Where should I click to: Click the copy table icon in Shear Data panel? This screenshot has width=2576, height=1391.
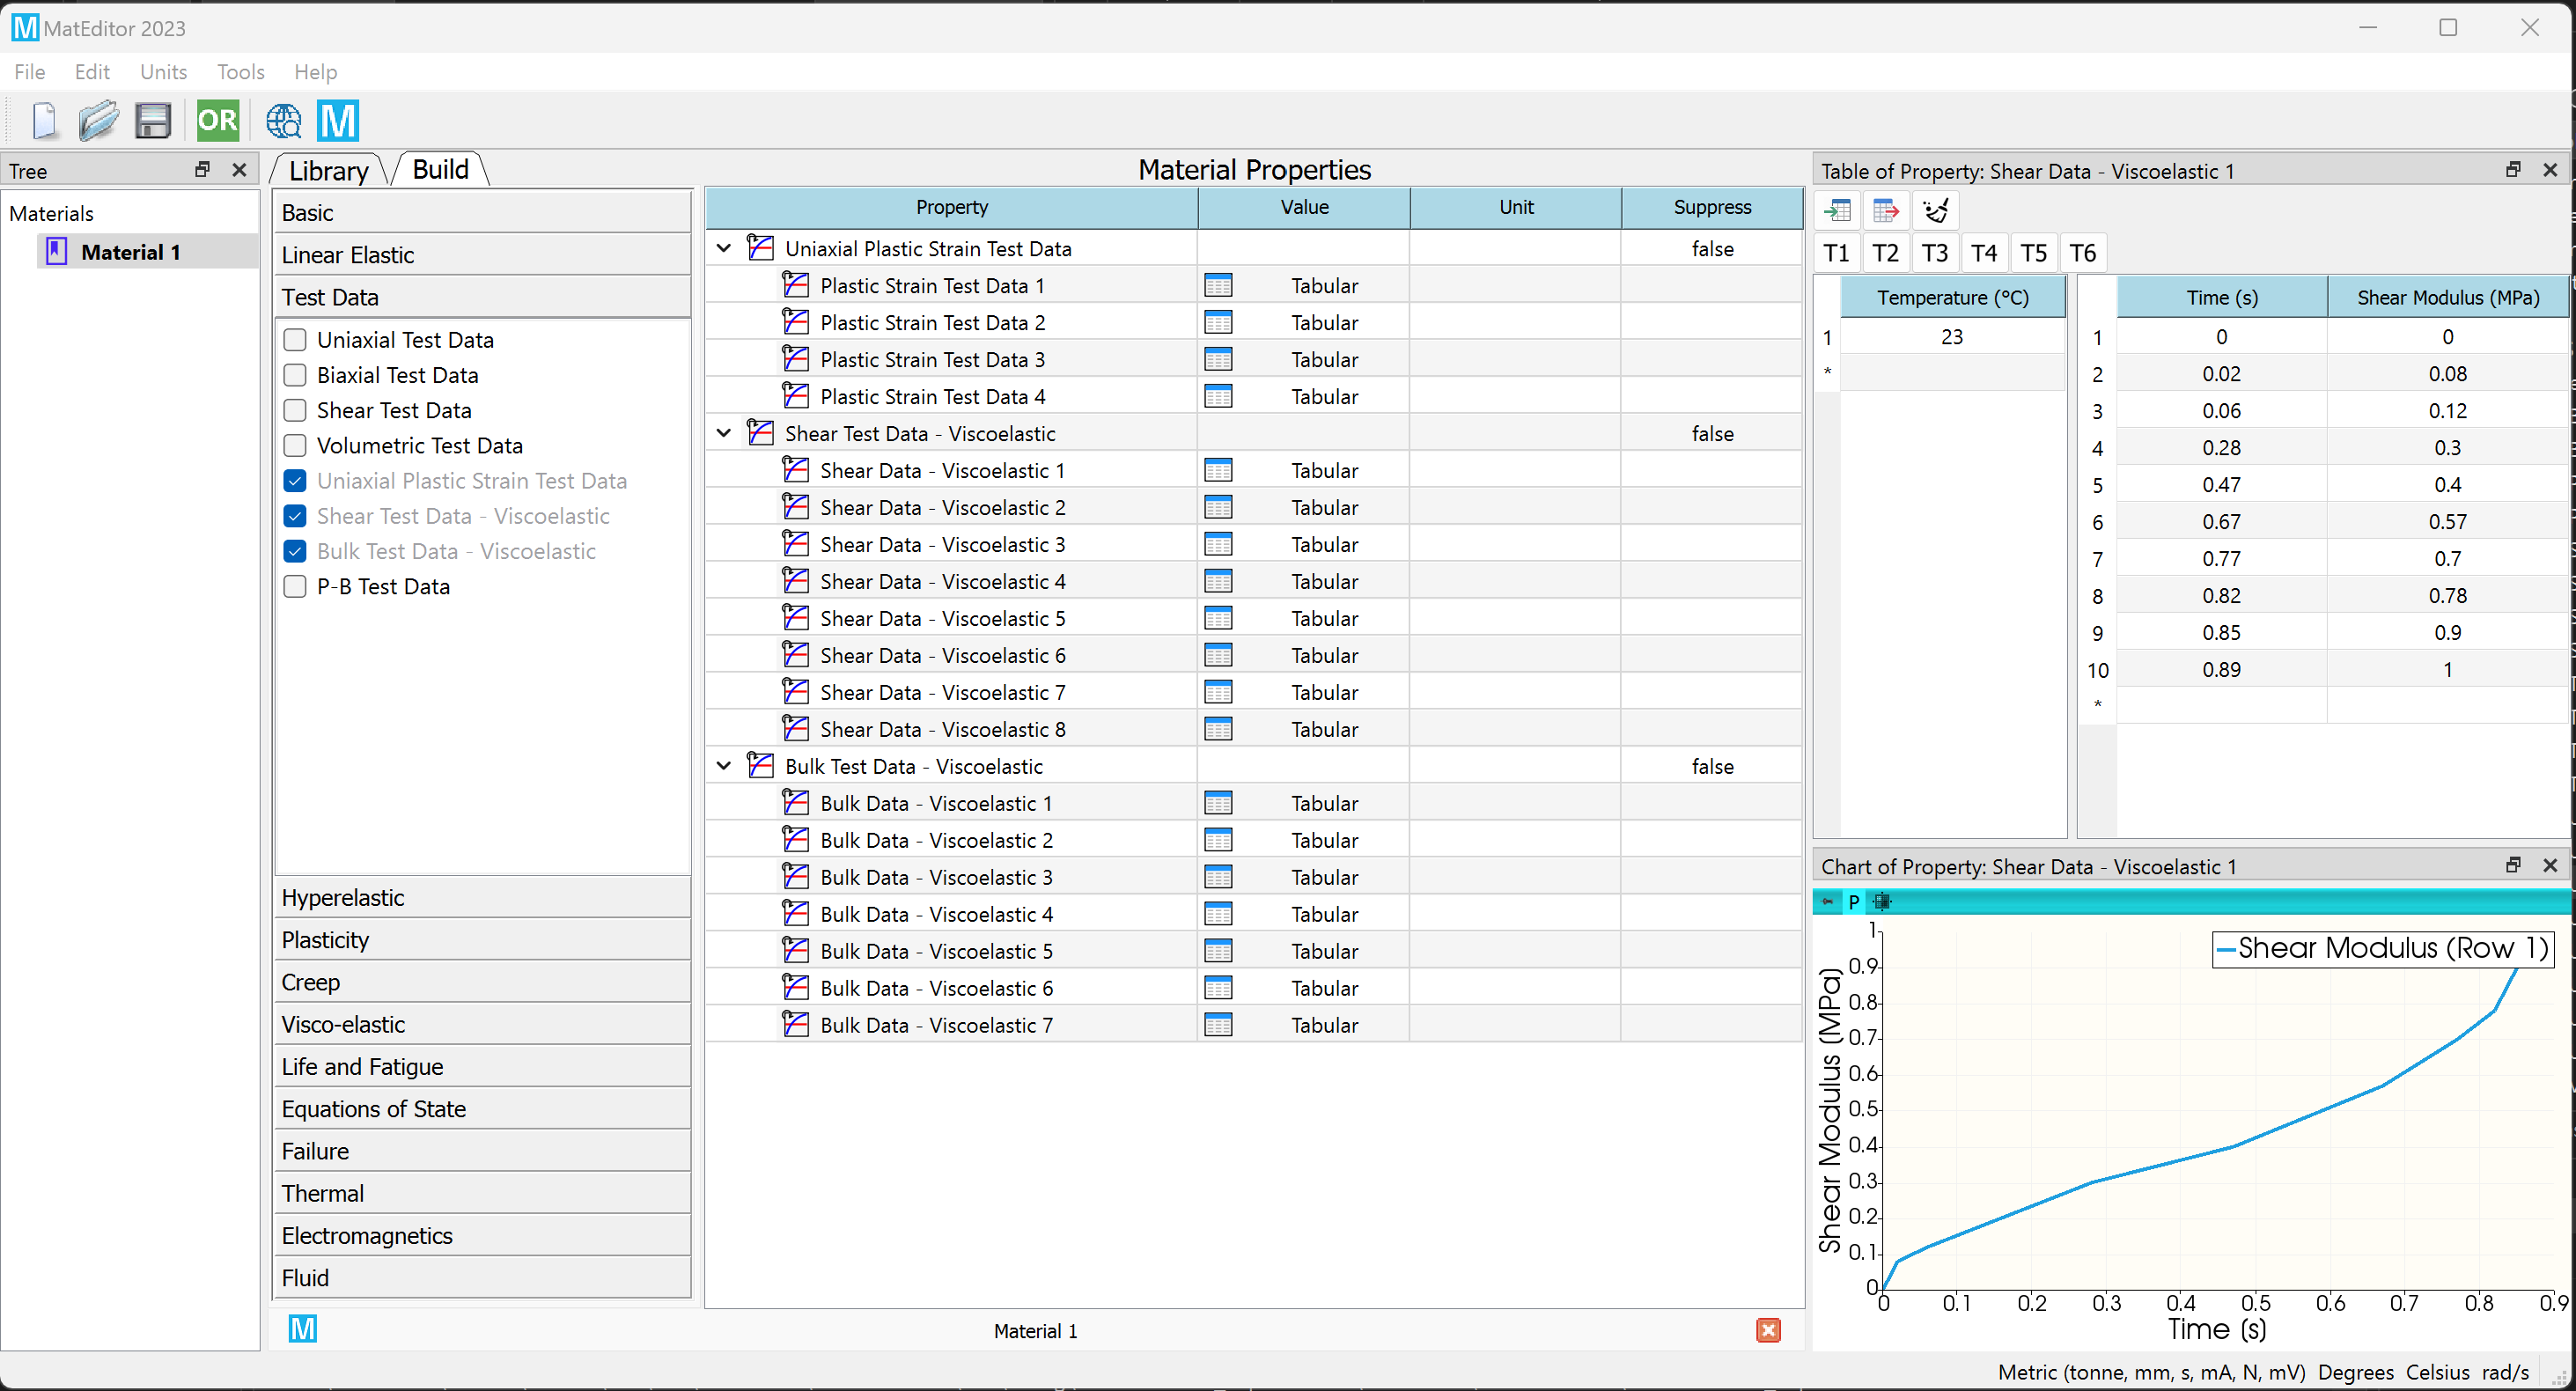1884,209
